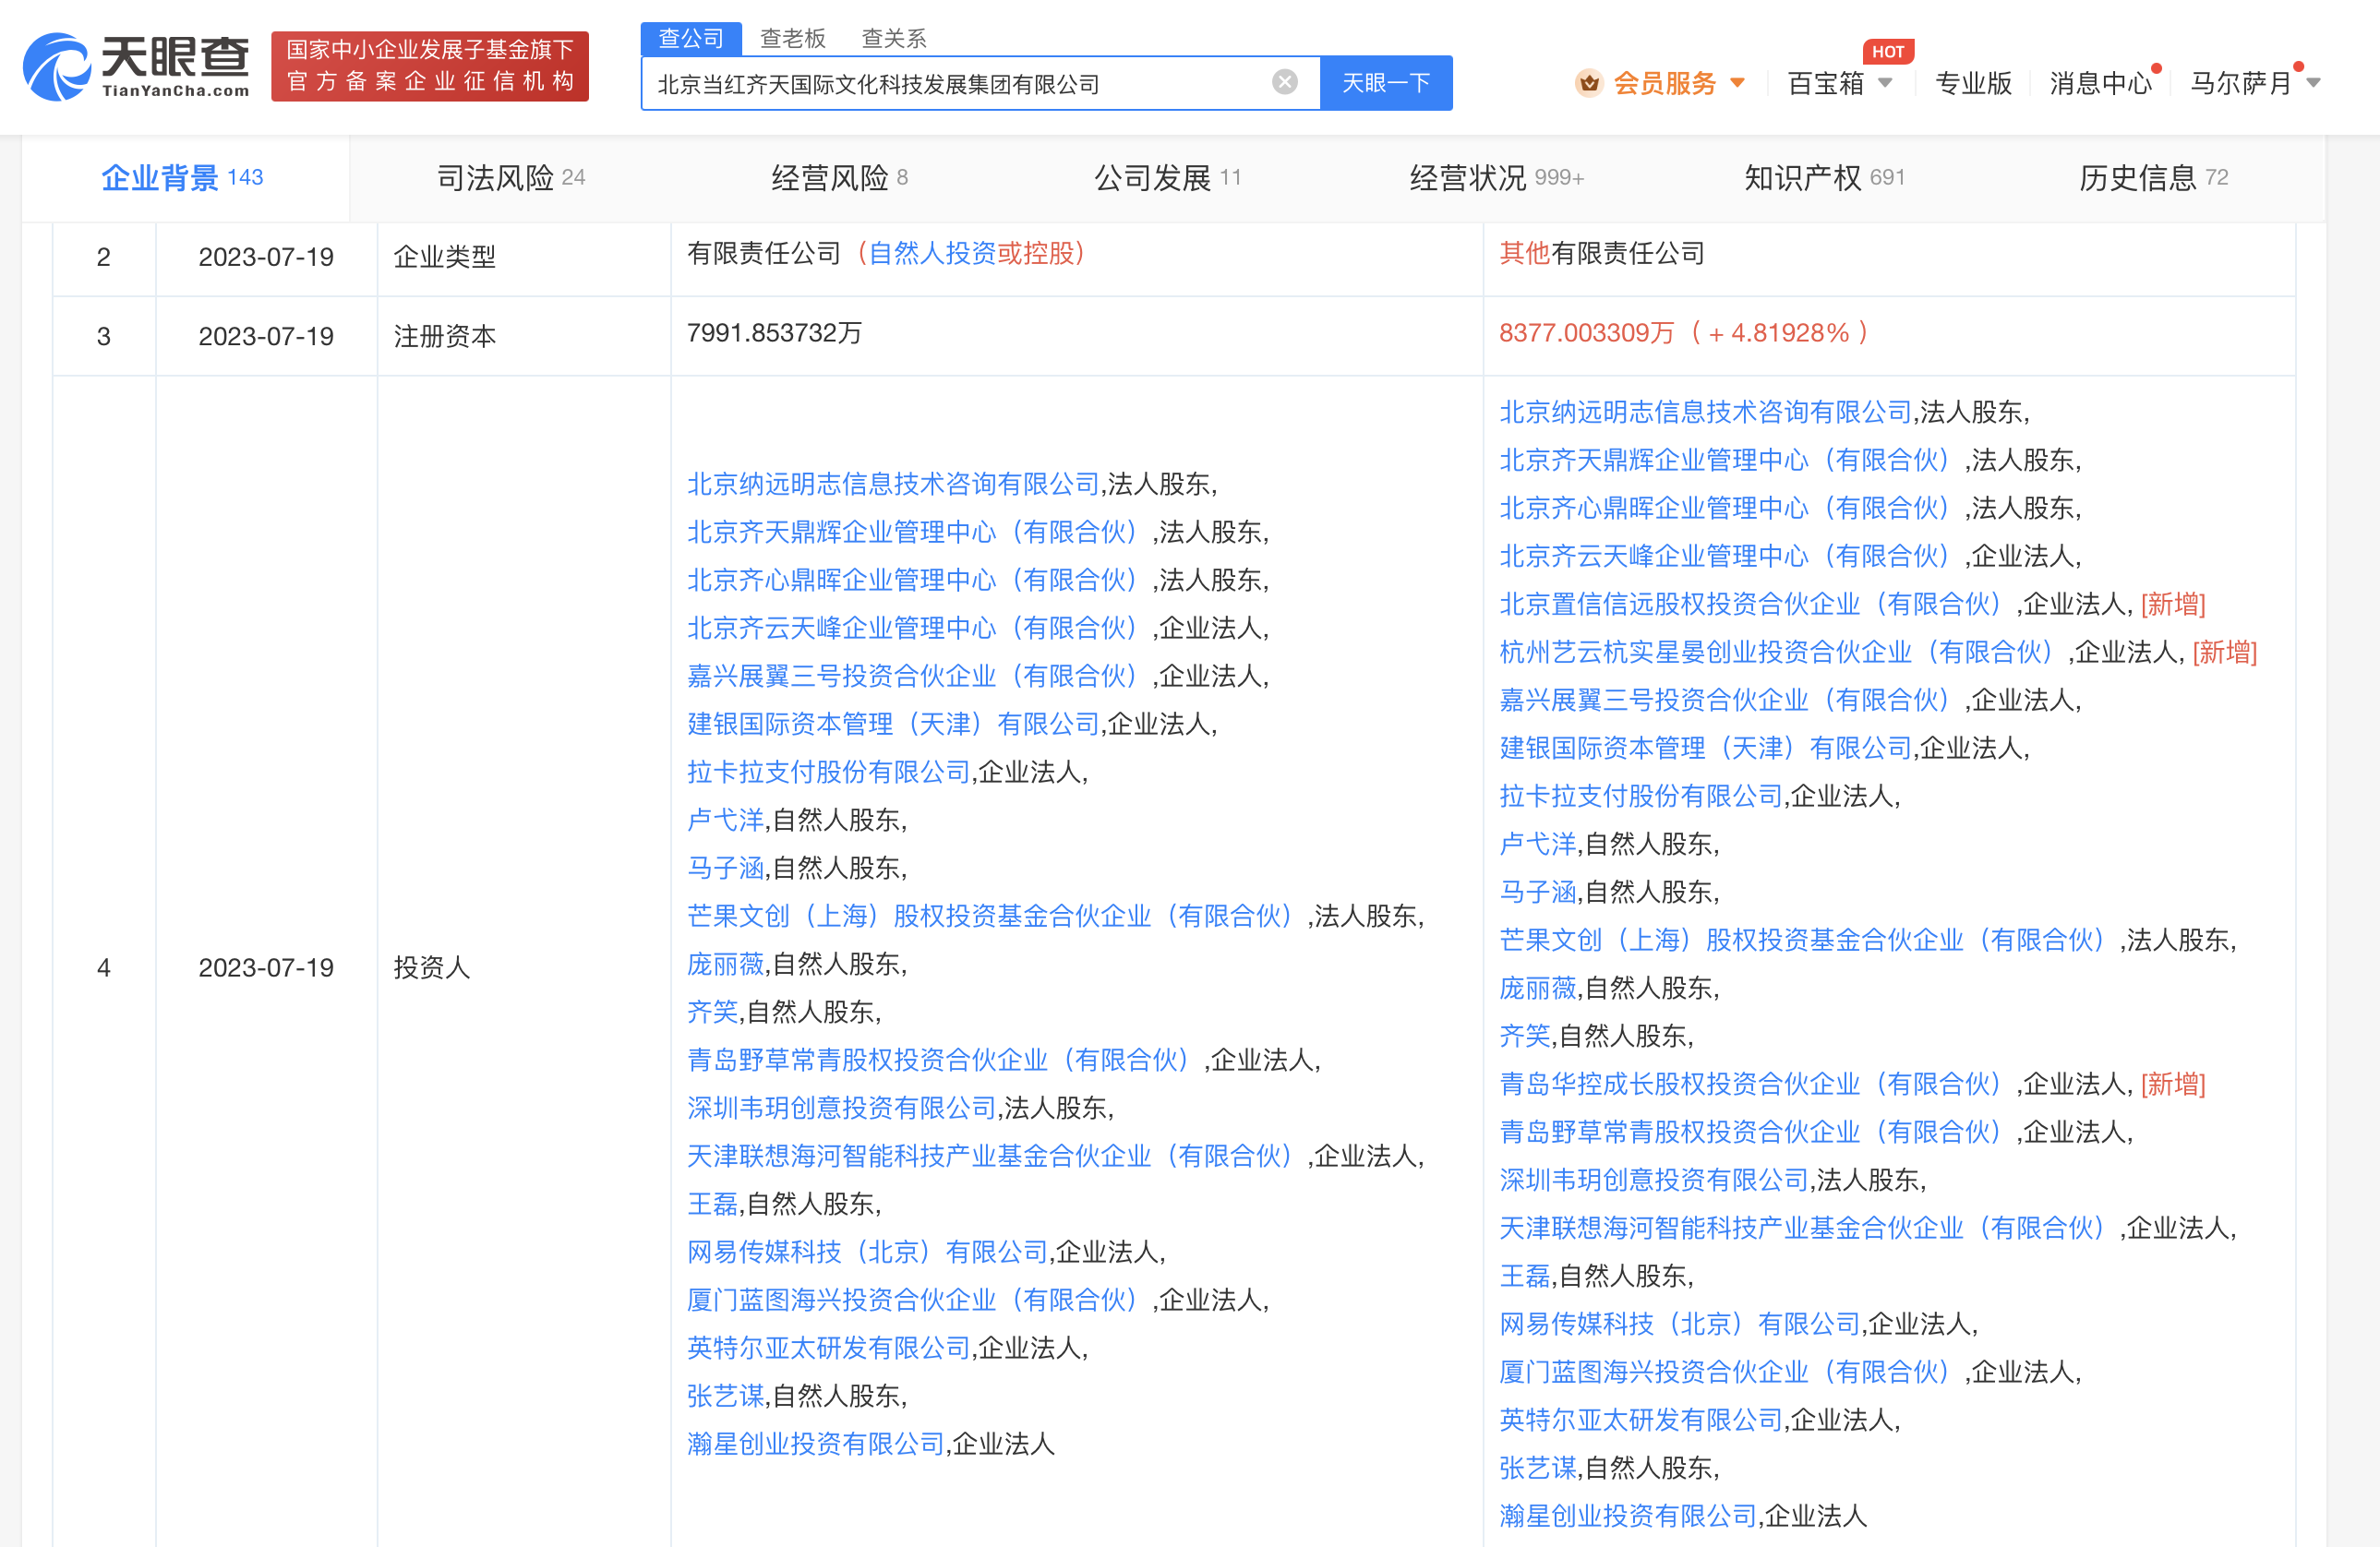Viewport: 2380px width, 1547px height.
Task: Expand the 会员服务 dropdown arrow
Action: 1738,83
